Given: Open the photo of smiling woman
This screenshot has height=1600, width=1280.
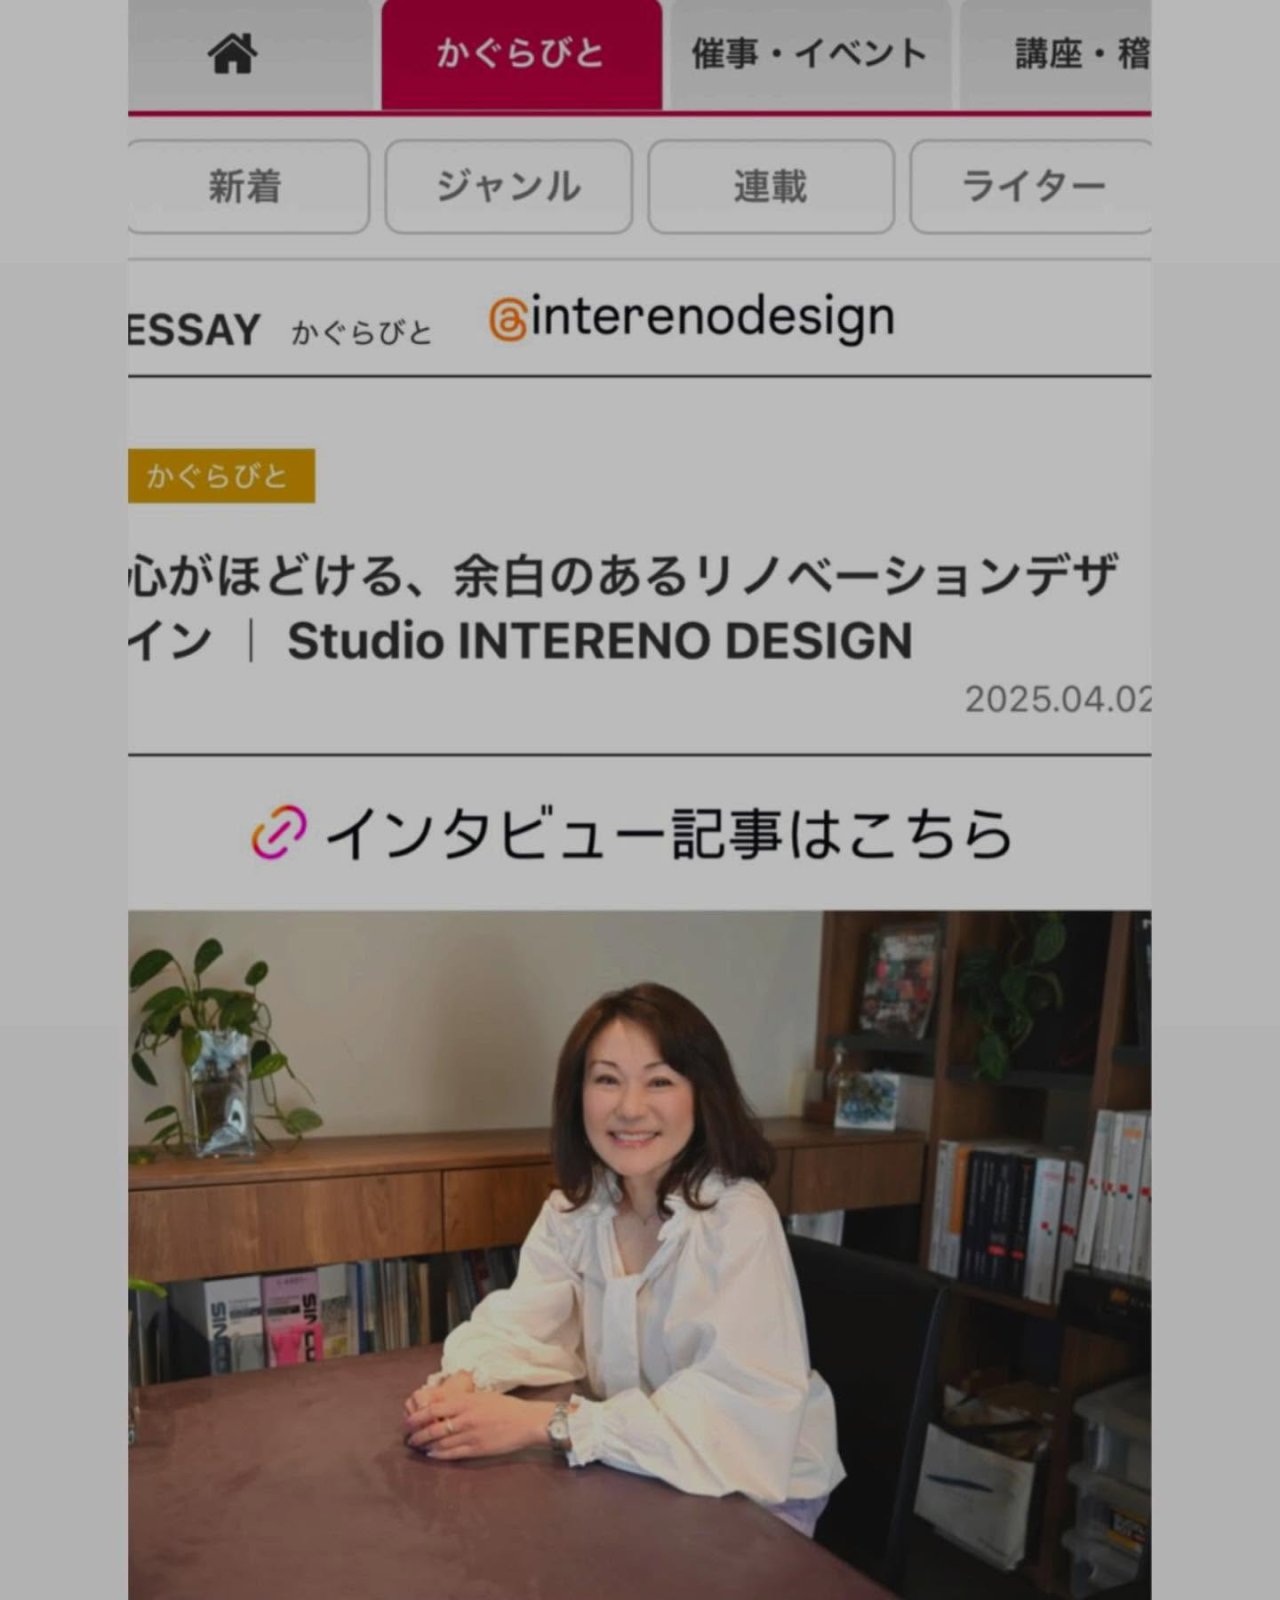Looking at the screenshot, I should pyautogui.click(x=640, y=1255).
